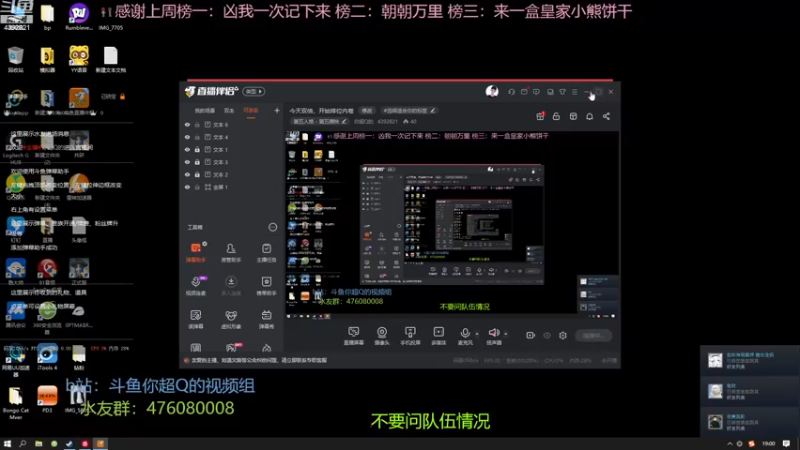Hide the 文本 6 source with eye icon
The image size is (800, 450).
187,124
